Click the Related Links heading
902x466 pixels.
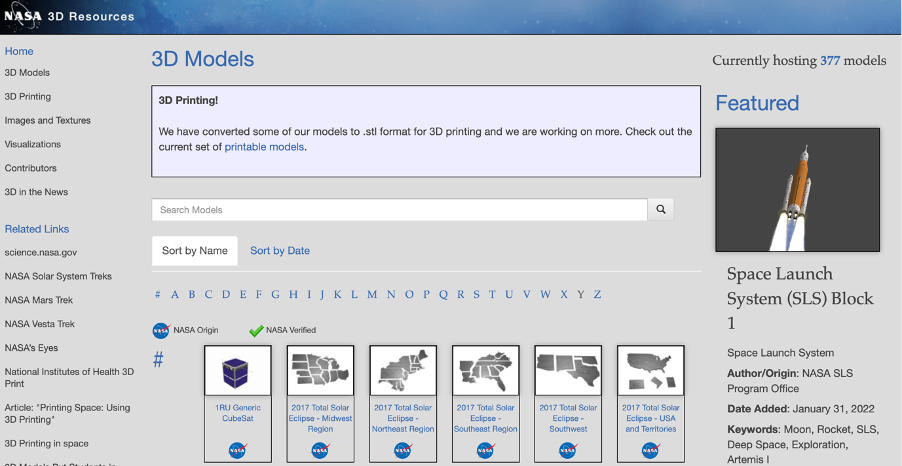tap(37, 229)
